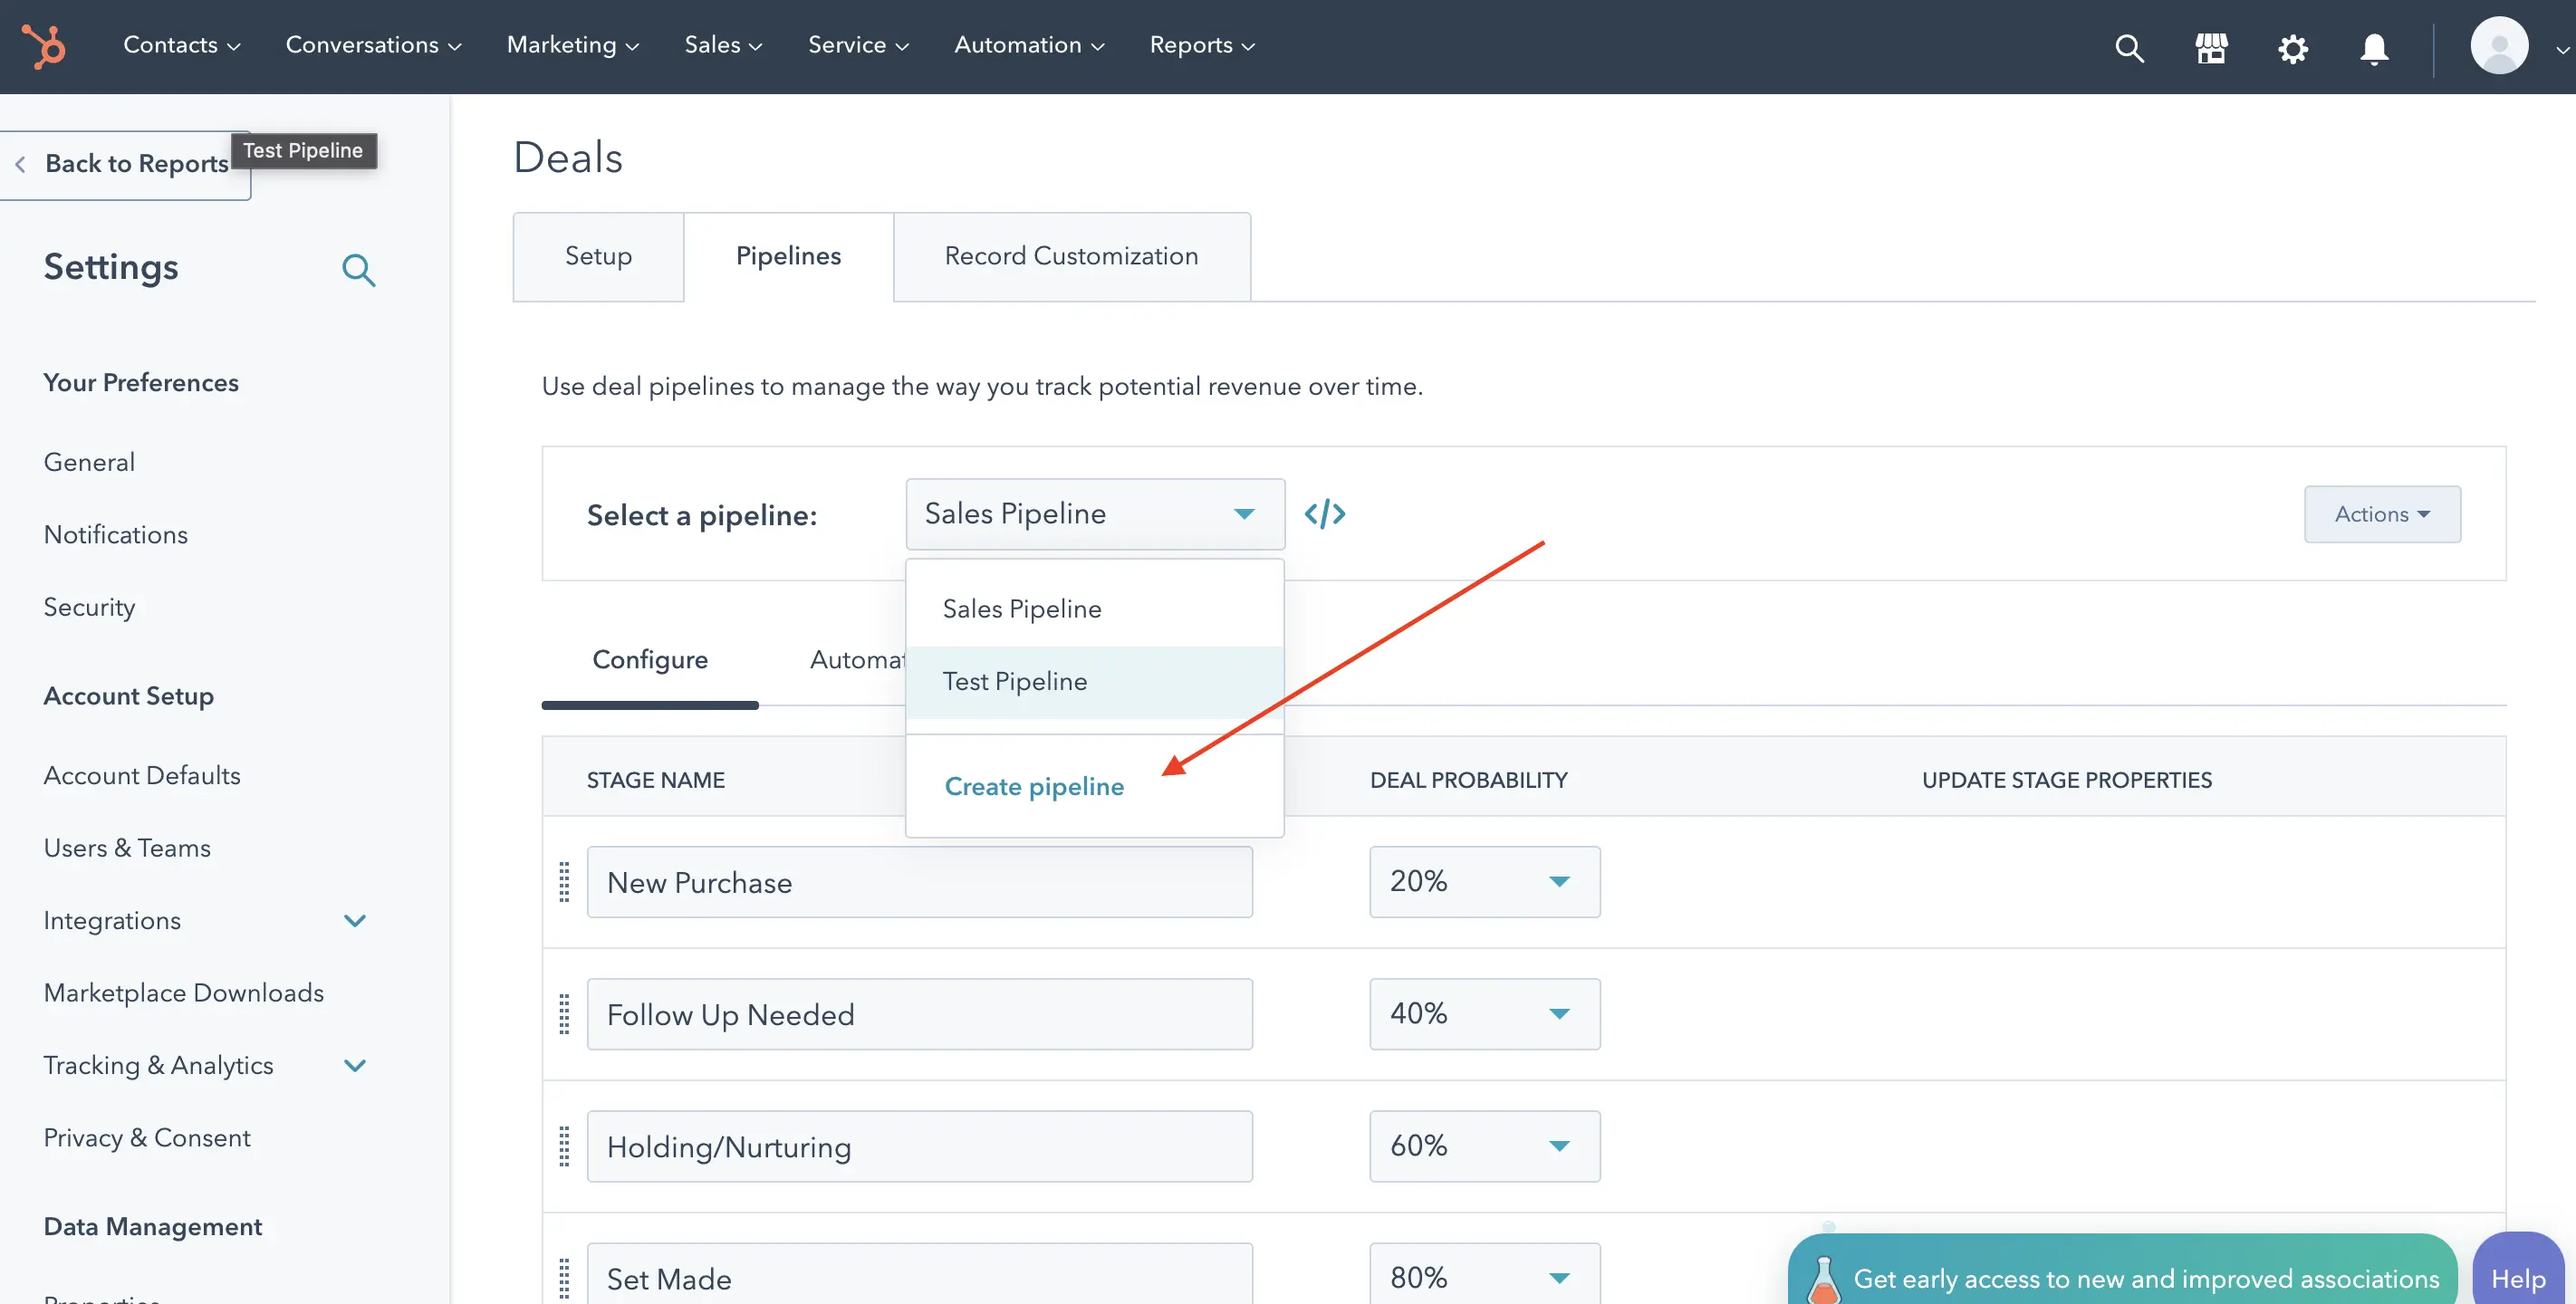
Task: Search settings with the sidebar magnifier
Action: coord(358,269)
